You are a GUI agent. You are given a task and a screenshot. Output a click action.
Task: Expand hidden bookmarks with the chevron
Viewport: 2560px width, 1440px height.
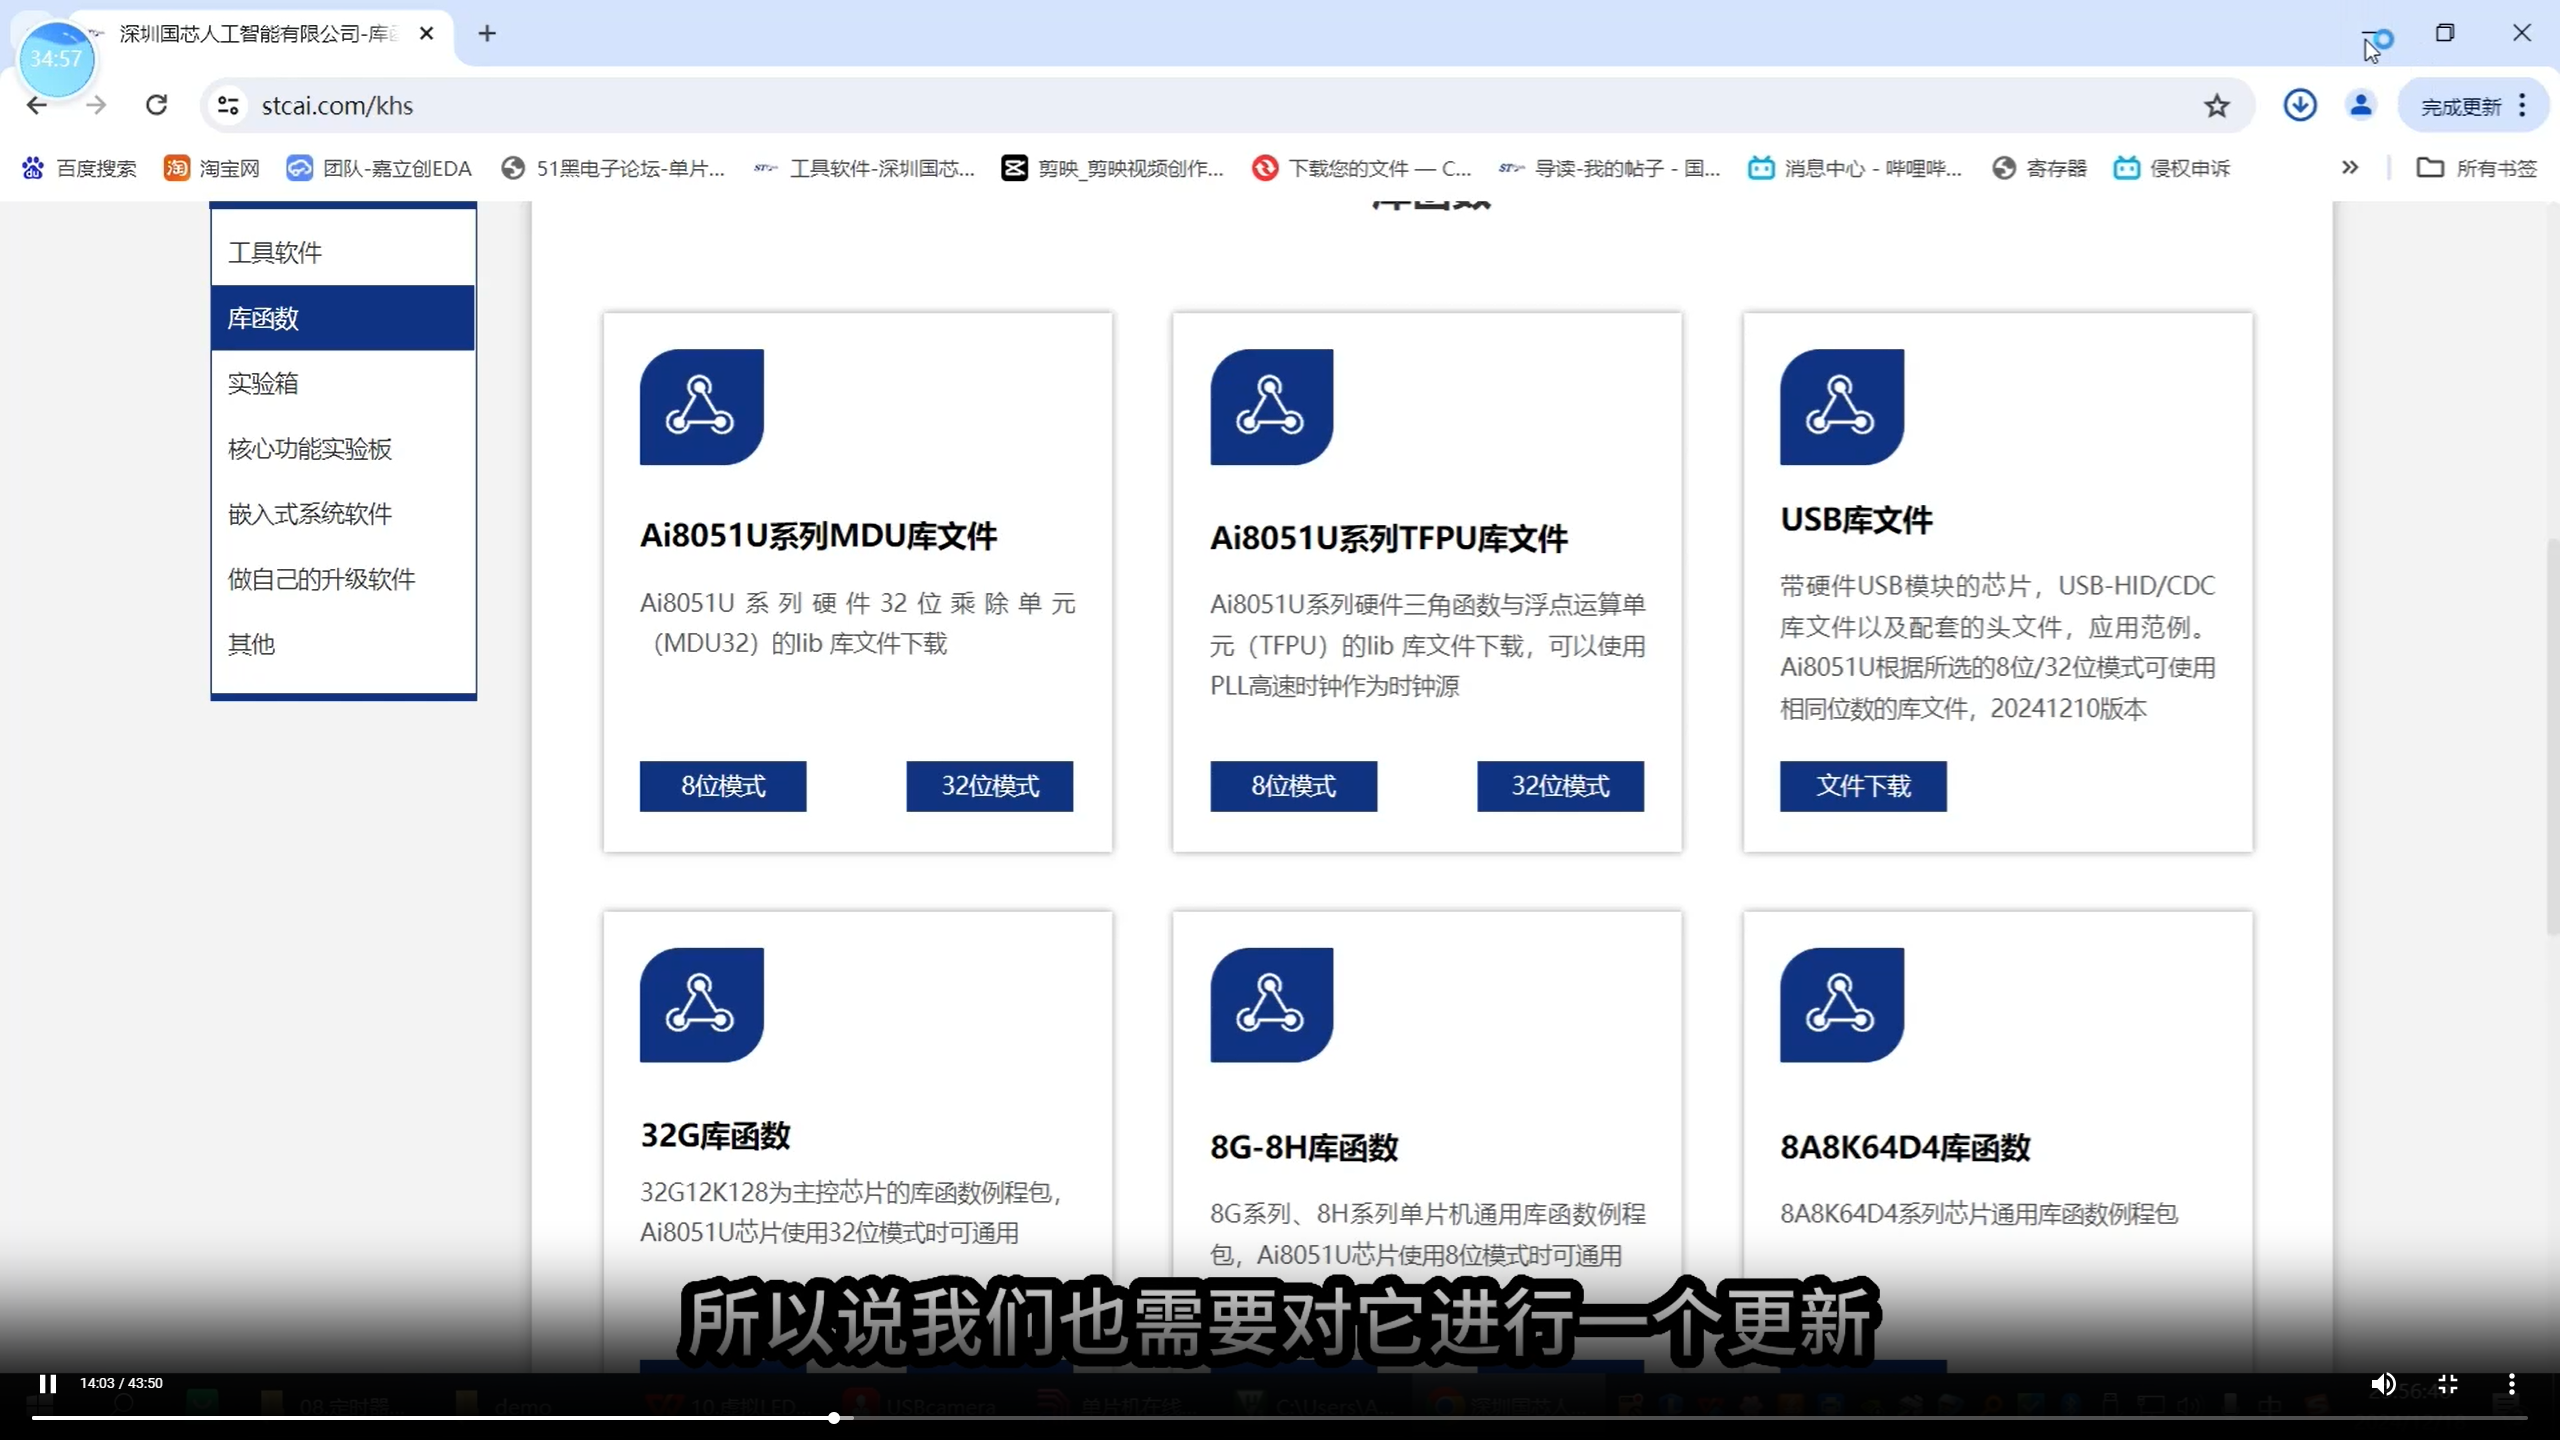point(2350,168)
